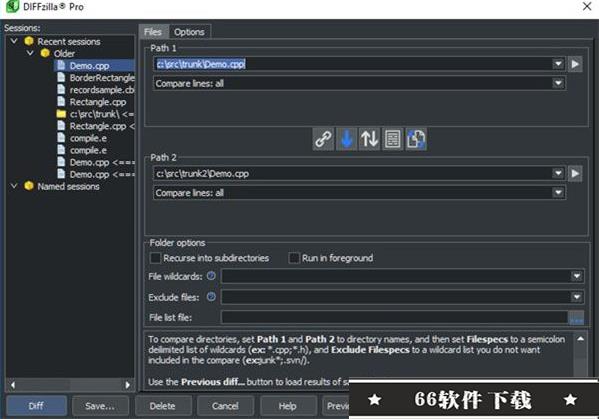Open Exclude files dropdown arrow

[576, 297]
